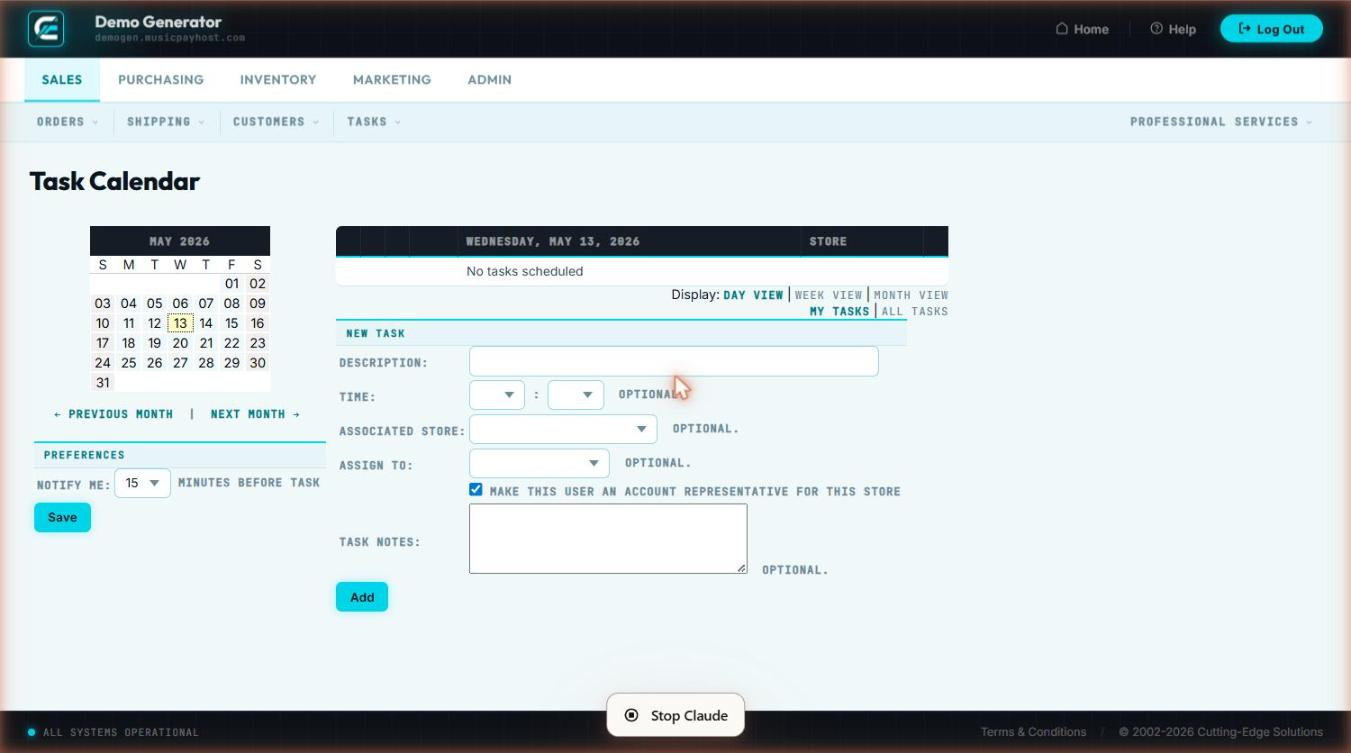Open the Marketing tab
The image size is (1351, 753).
pyautogui.click(x=392, y=80)
